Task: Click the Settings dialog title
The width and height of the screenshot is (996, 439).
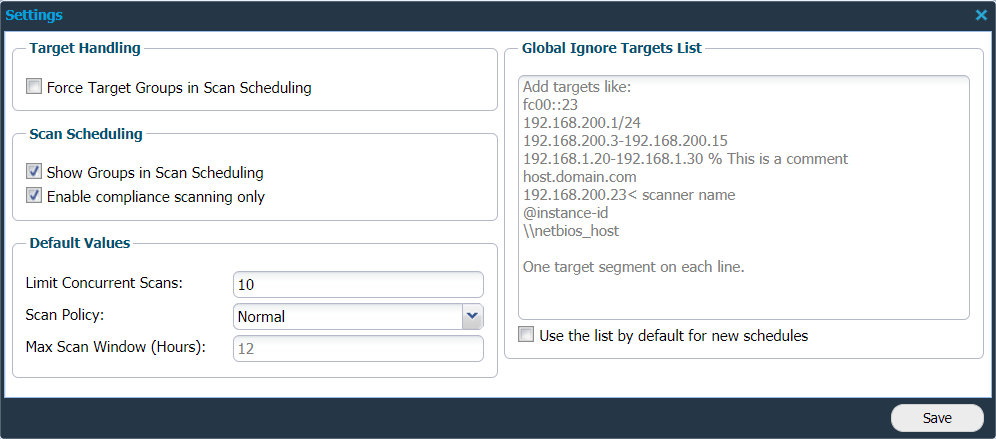Action: (34, 16)
